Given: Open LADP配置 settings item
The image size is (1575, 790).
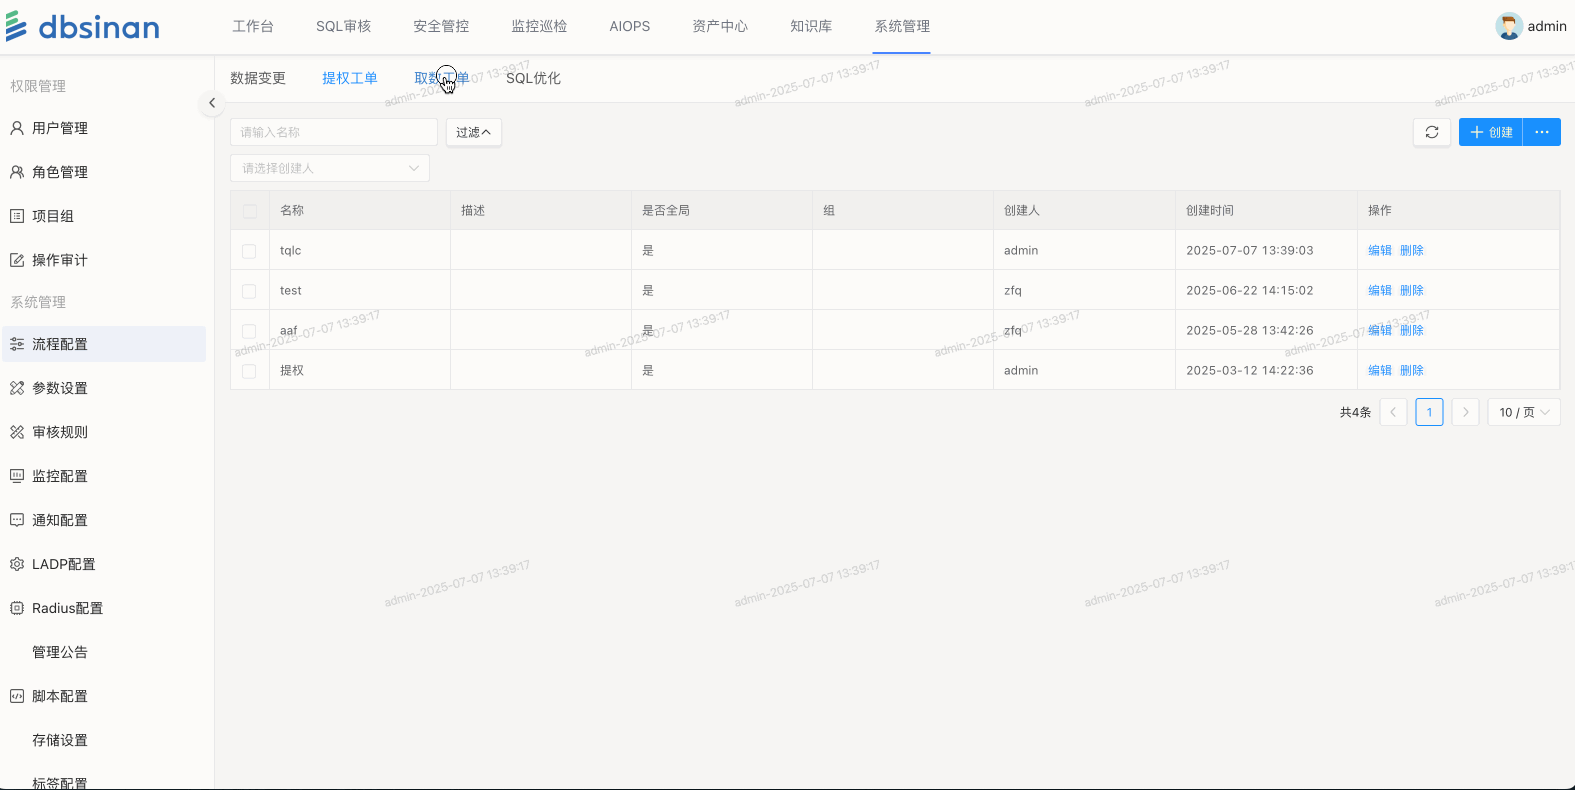Looking at the screenshot, I should click(x=63, y=564).
